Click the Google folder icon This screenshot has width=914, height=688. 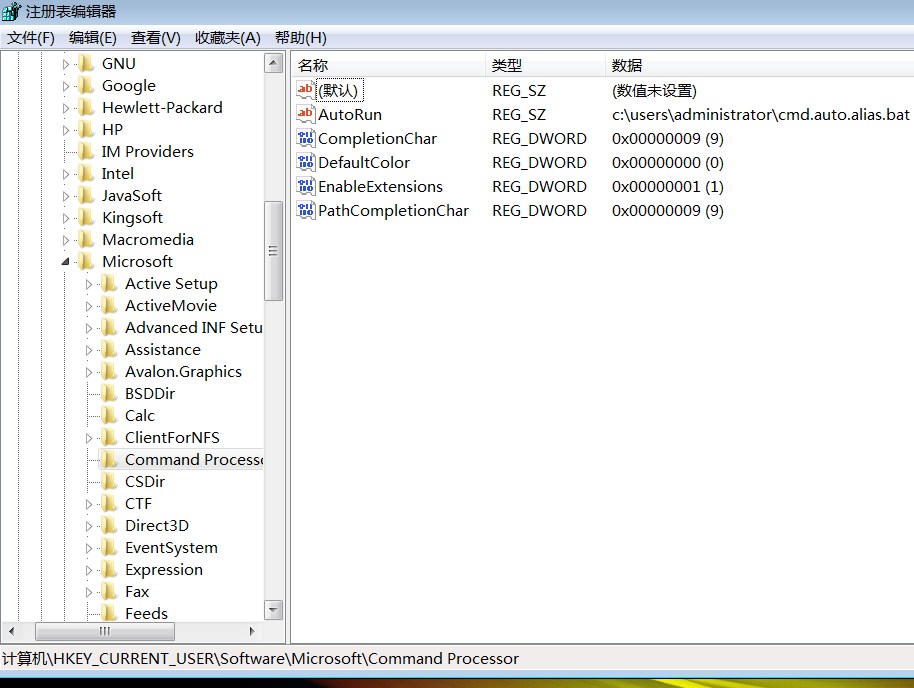pyautogui.click(x=86, y=85)
